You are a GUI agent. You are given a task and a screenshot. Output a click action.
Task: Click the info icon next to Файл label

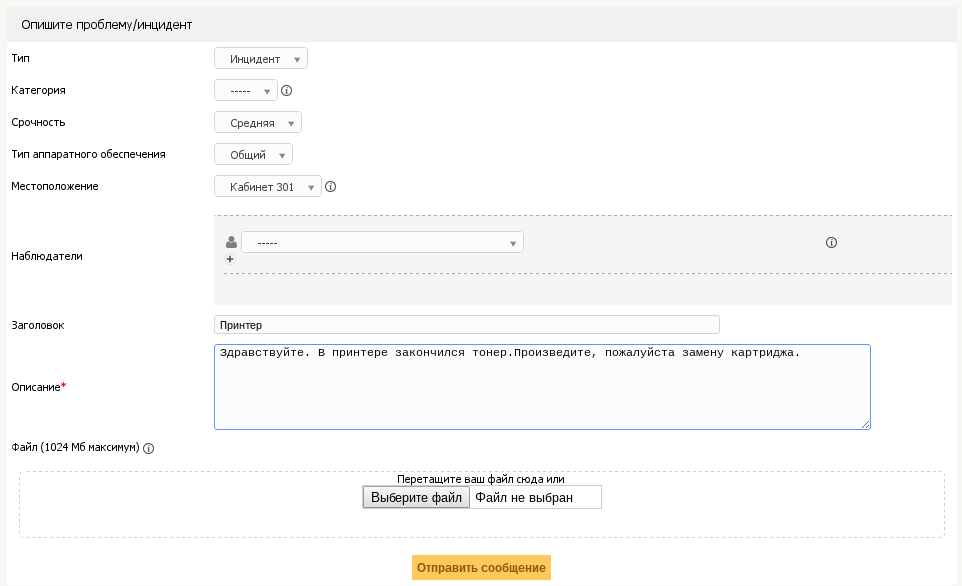pyautogui.click(x=148, y=449)
